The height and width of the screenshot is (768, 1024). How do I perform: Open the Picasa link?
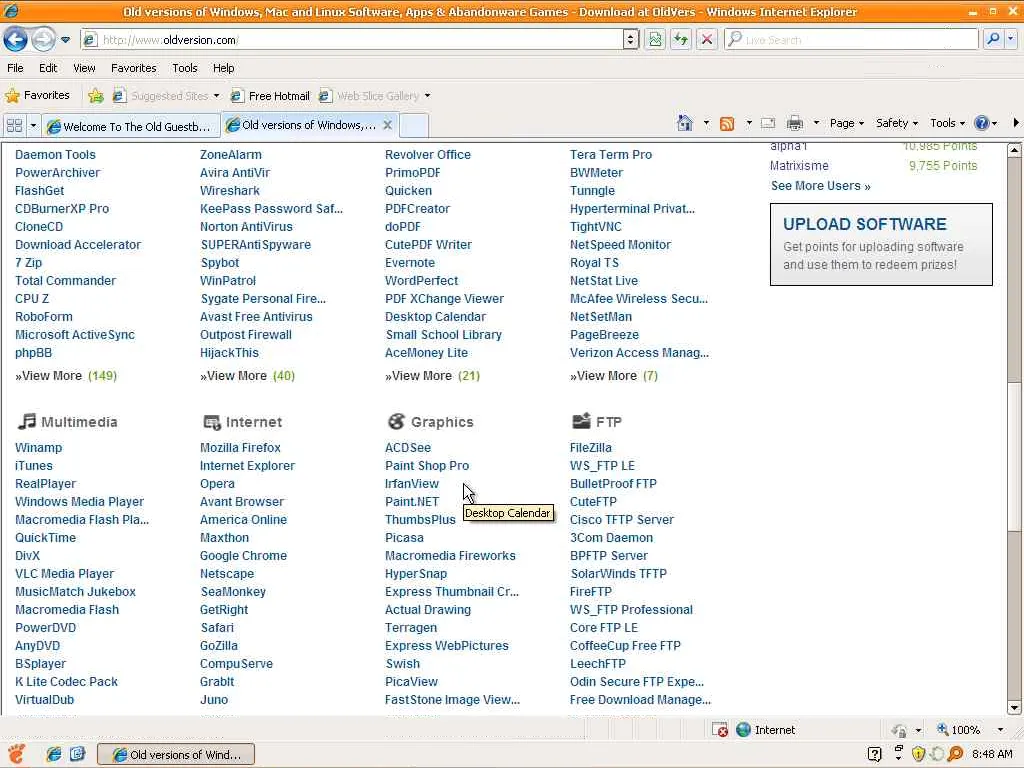click(404, 538)
